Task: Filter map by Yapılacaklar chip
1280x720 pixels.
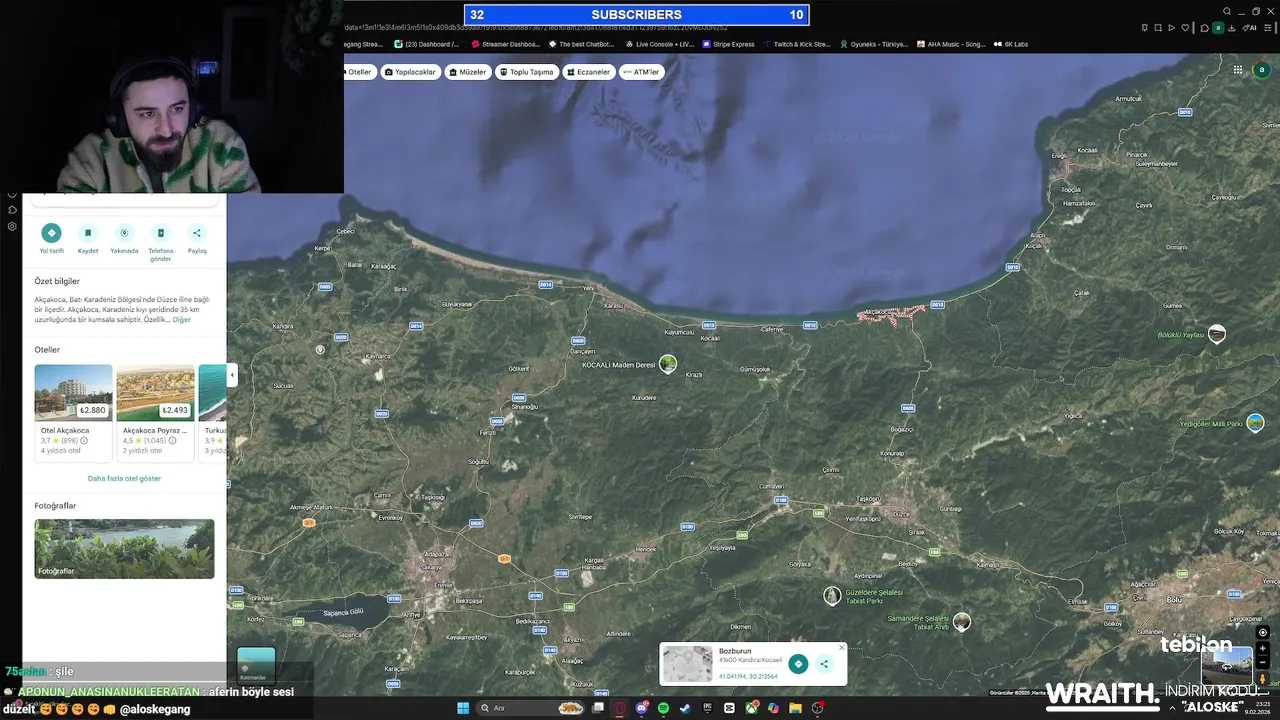Action: click(410, 72)
